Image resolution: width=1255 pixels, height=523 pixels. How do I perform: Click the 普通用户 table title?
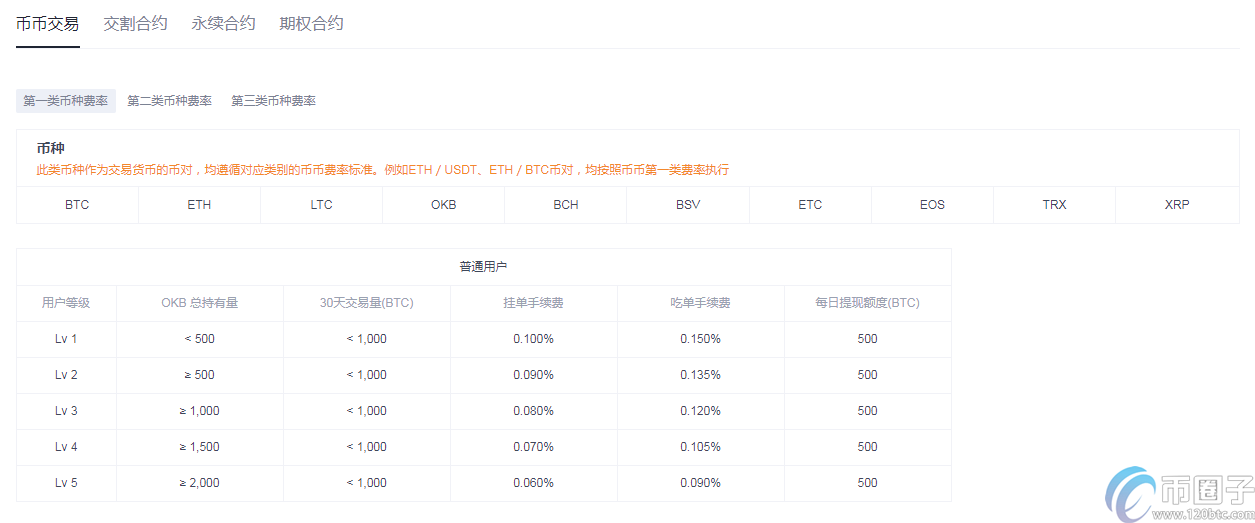point(483,267)
